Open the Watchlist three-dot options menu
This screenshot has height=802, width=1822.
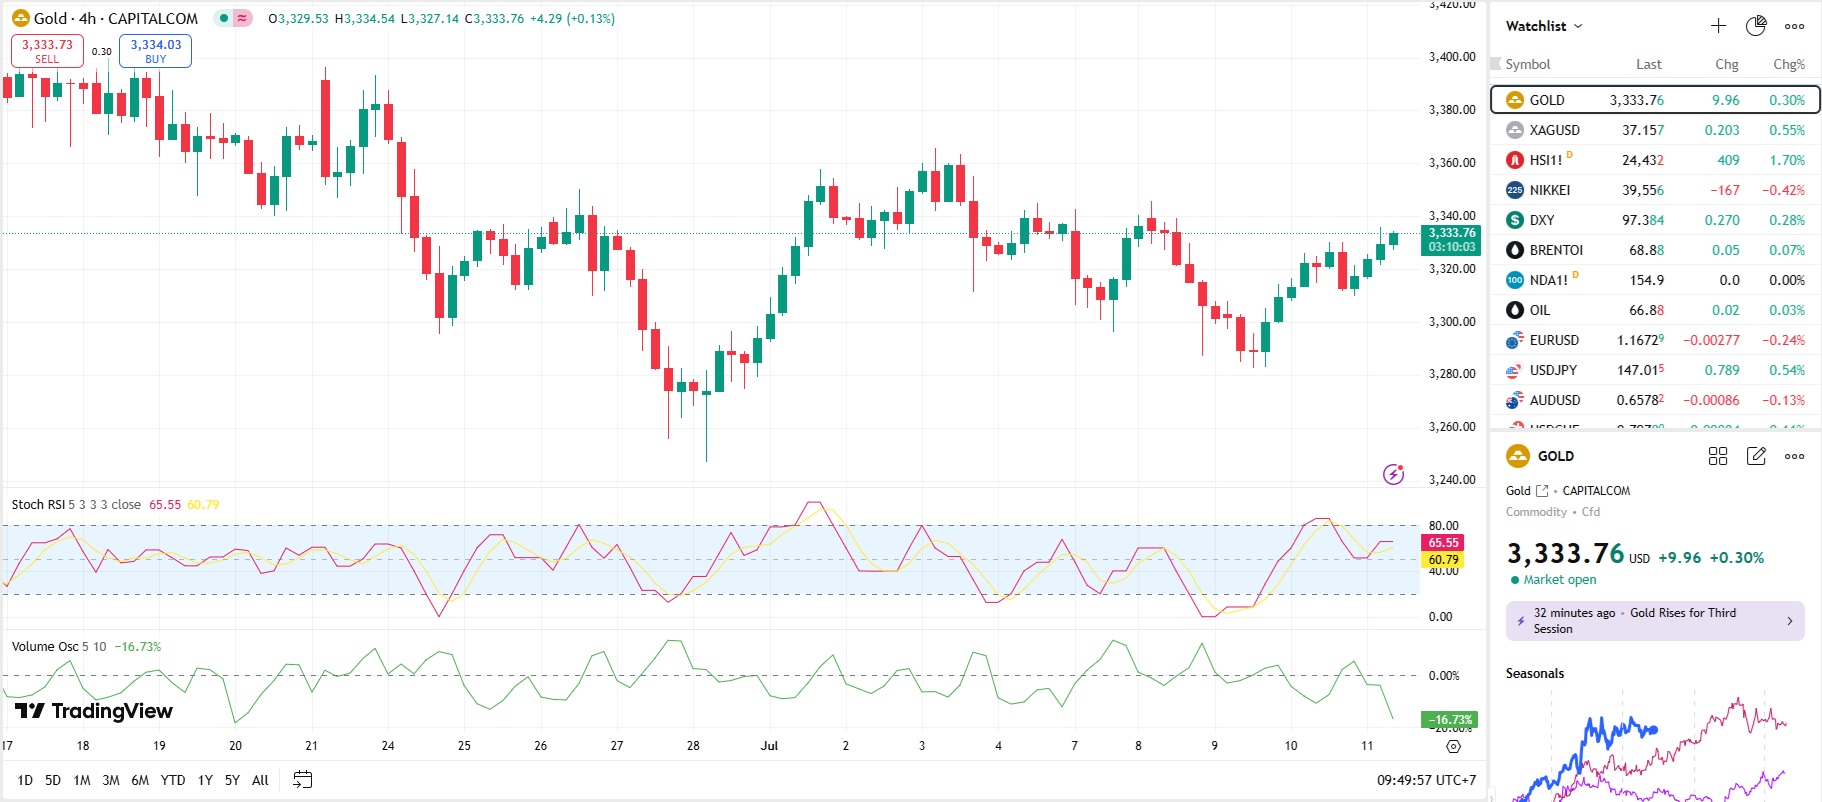coord(1794,26)
